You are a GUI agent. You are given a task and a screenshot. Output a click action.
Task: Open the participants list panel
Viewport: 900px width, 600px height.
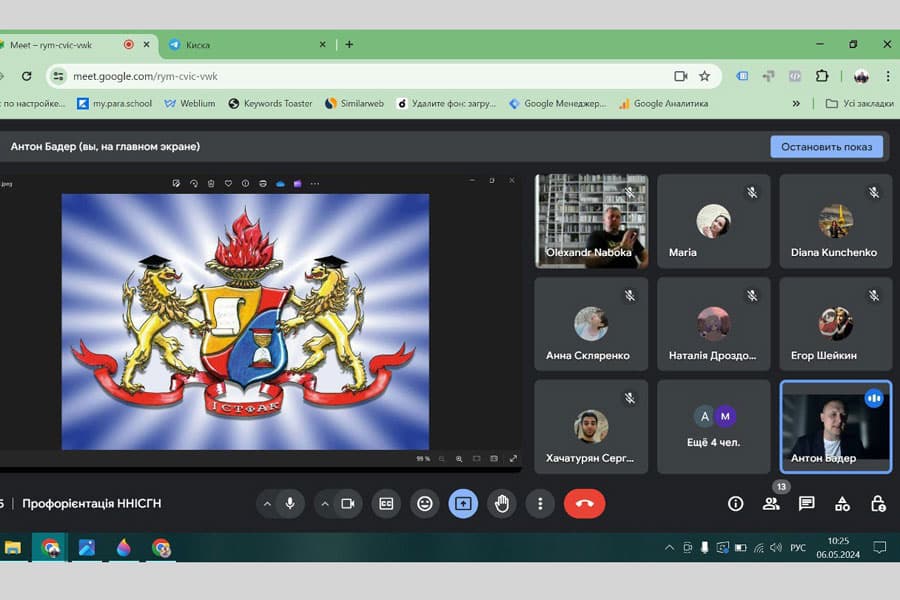pyautogui.click(x=771, y=503)
